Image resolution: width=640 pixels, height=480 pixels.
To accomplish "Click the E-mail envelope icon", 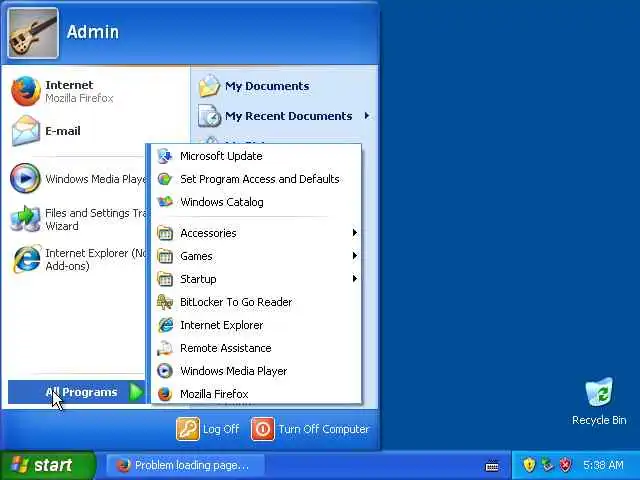I will [26, 131].
